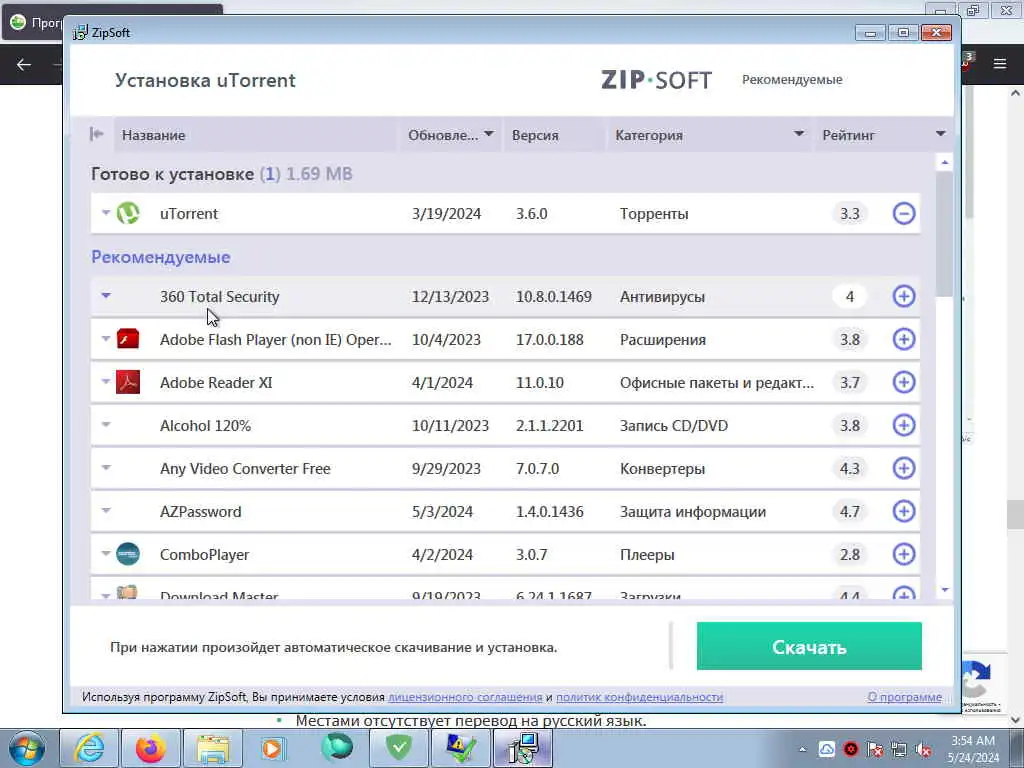Expand 360 Total Security row details

coord(106,295)
